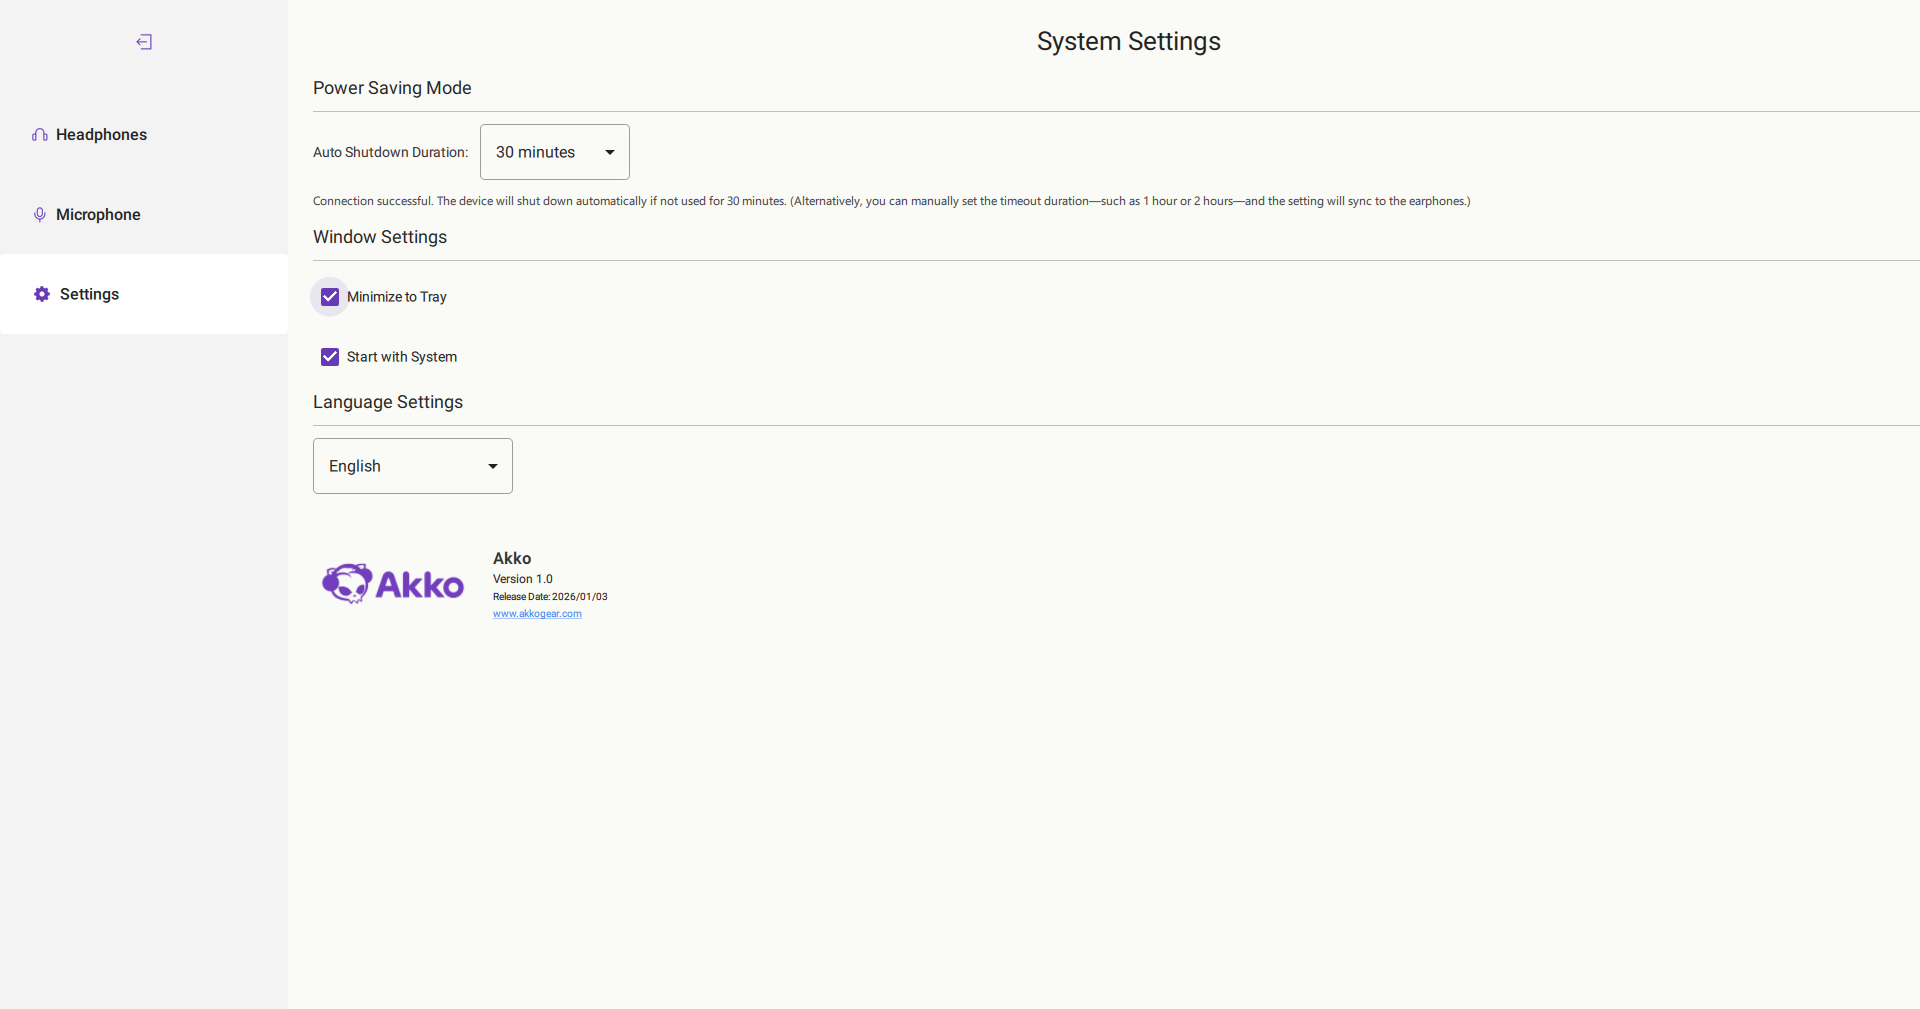1920x1009 pixels.
Task: Open the Auto Shutdown Duration dropdown
Action: click(554, 152)
